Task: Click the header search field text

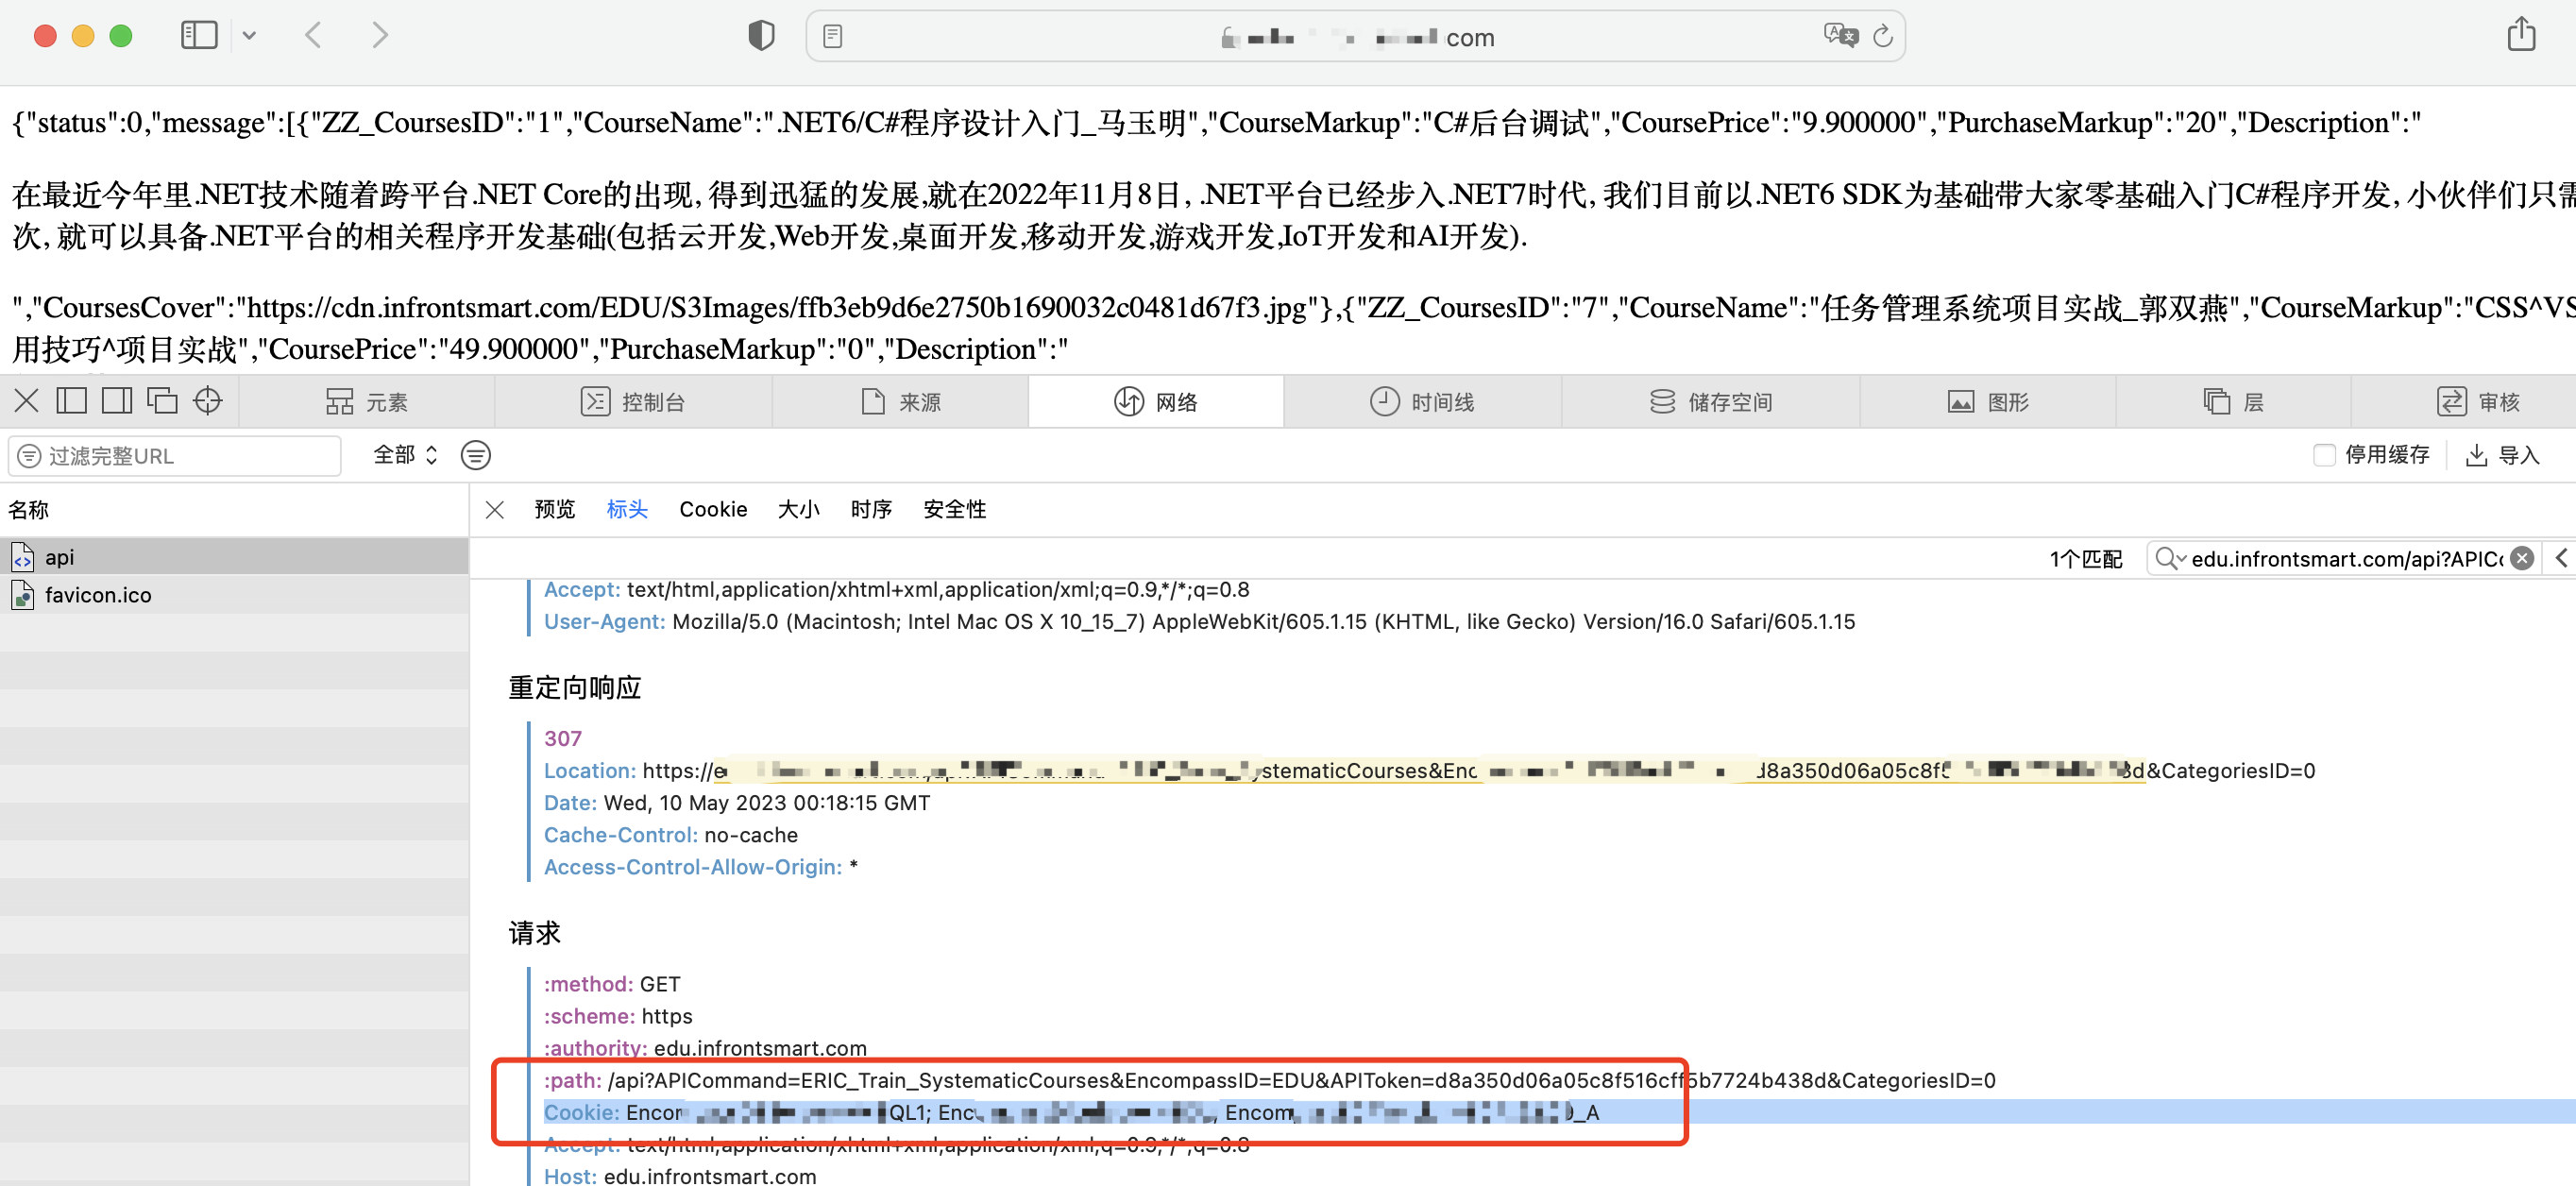Action: point(2346,559)
